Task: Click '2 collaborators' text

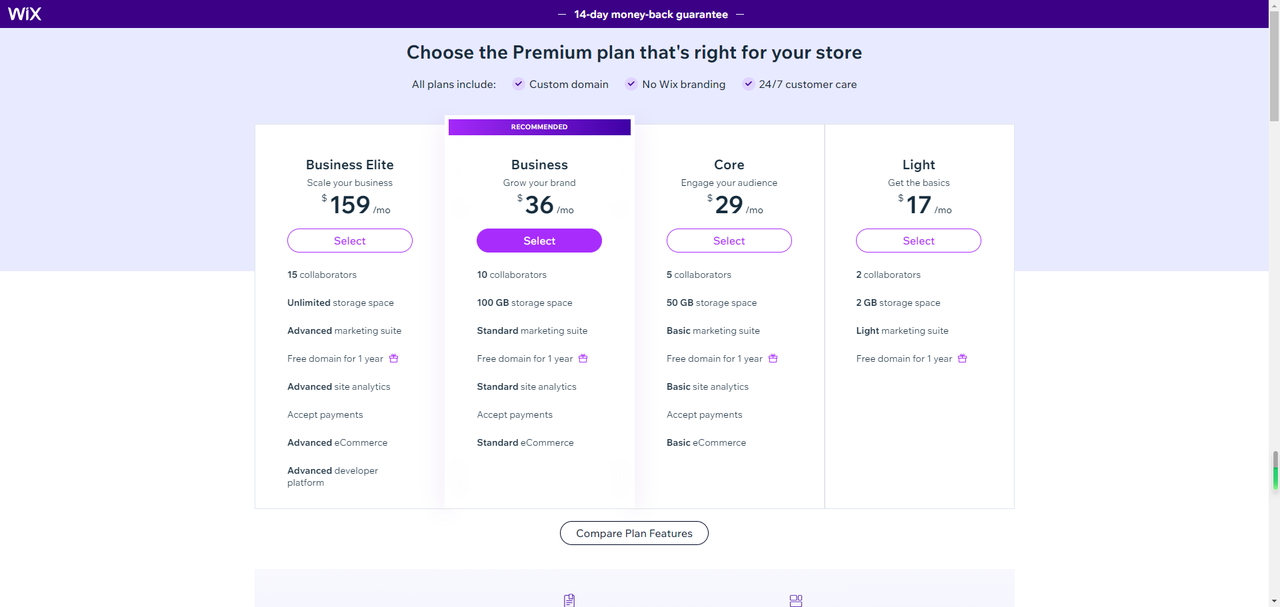Action: pyautogui.click(x=888, y=275)
